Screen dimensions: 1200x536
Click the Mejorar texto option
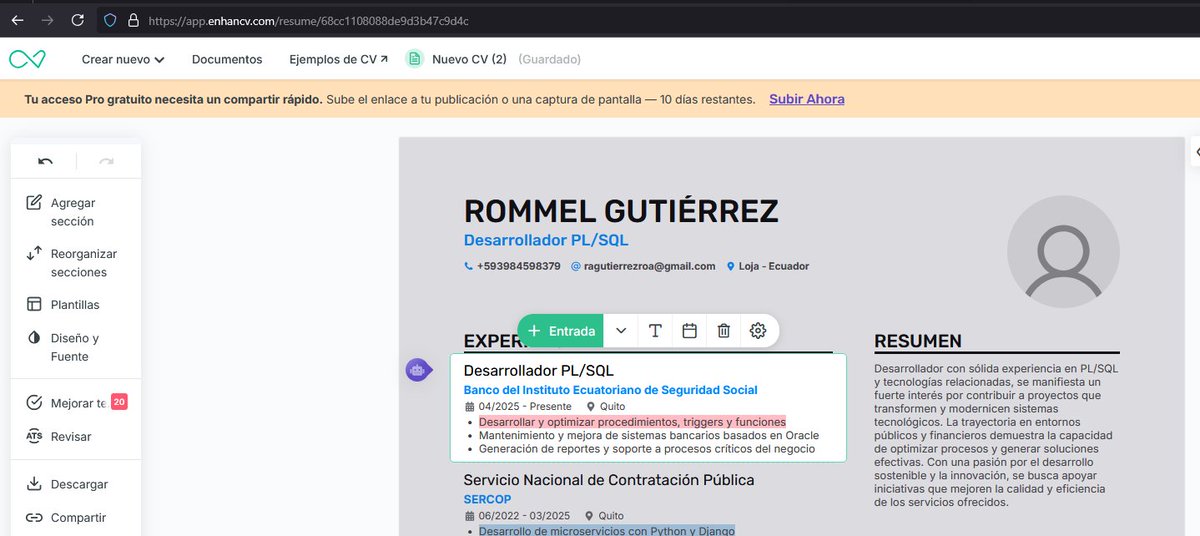point(65,403)
